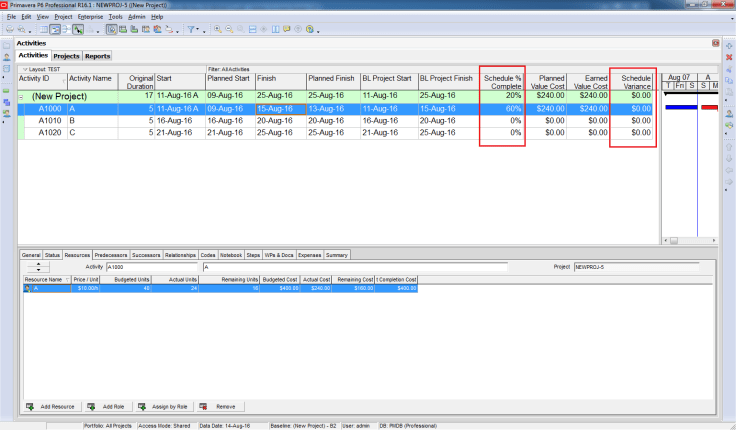736x430 pixels.
Task: Switch to the Projects tab
Action: click(66, 56)
